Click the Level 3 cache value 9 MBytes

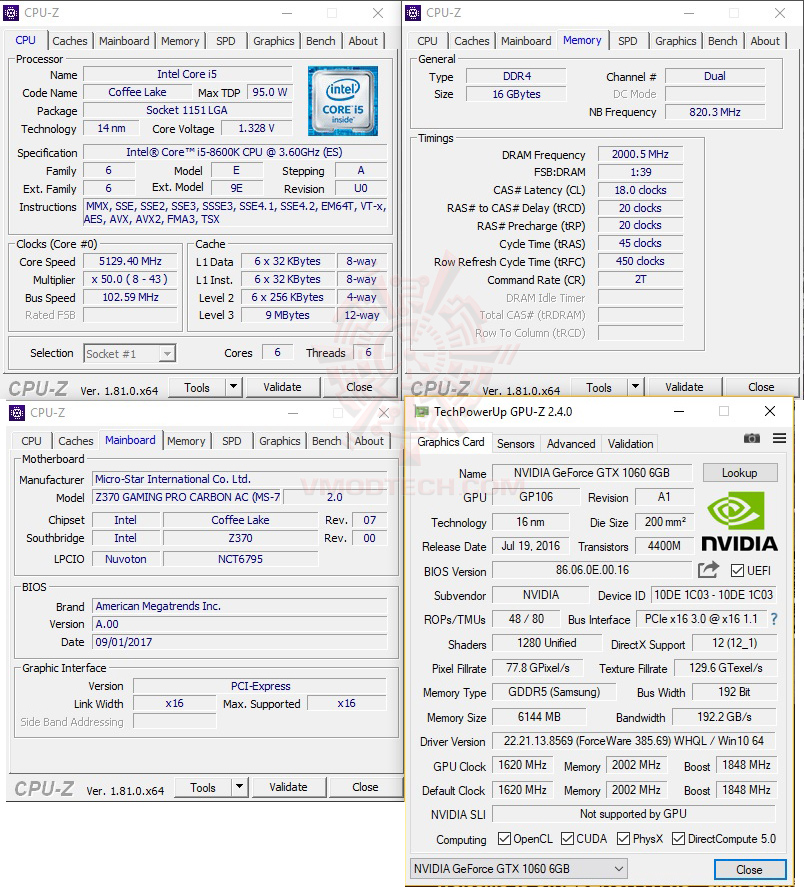point(287,315)
